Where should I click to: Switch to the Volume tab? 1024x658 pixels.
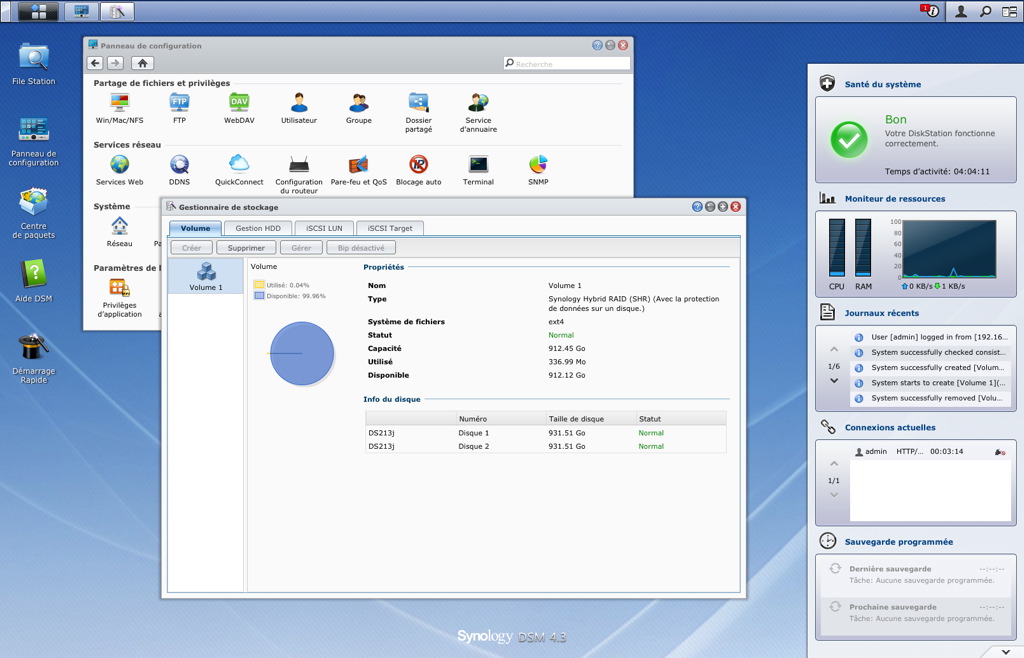coord(195,228)
